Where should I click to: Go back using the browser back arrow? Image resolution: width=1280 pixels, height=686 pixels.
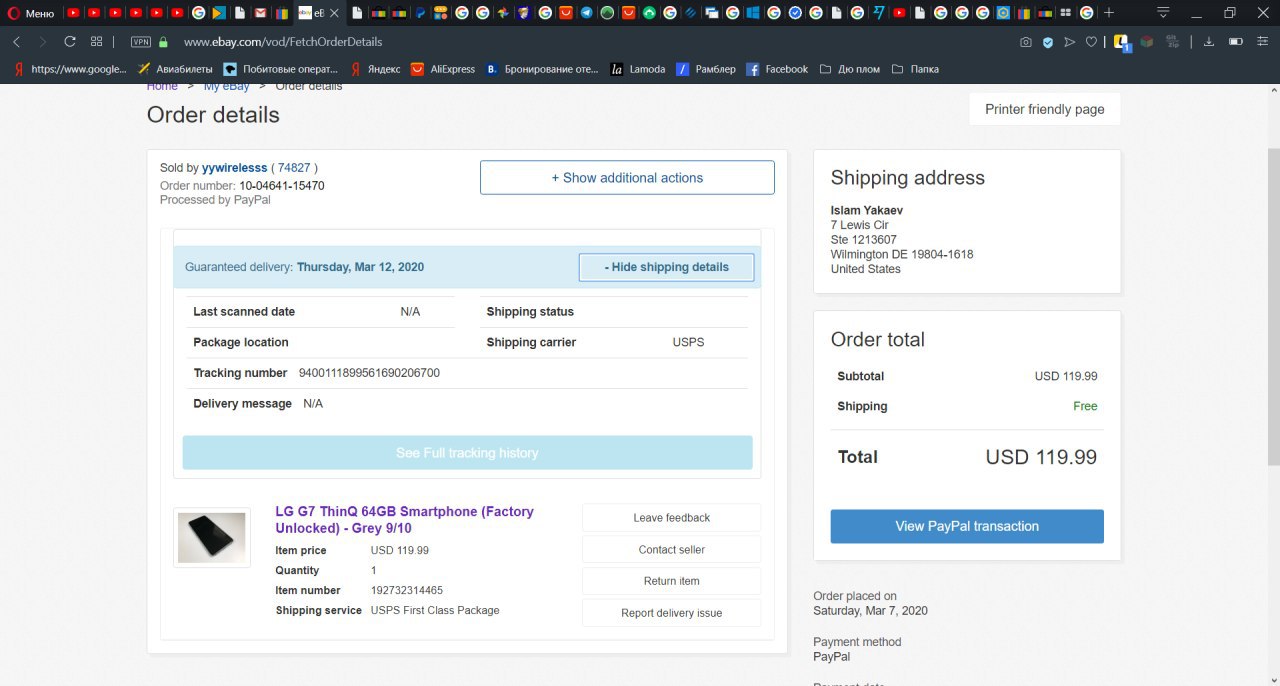coord(17,42)
